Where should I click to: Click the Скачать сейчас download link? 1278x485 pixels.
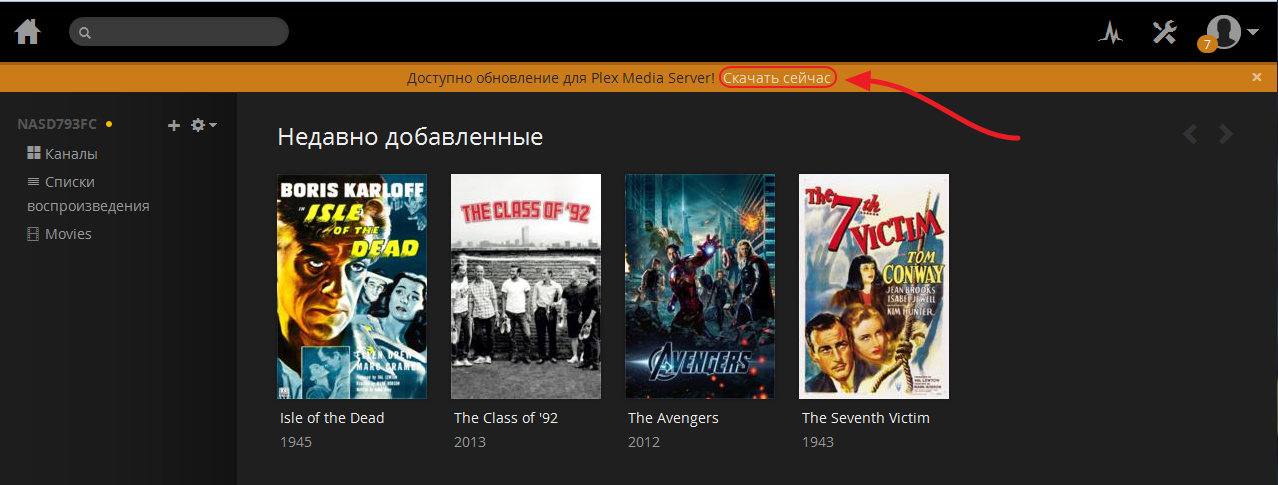pyautogui.click(x=777, y=78)
